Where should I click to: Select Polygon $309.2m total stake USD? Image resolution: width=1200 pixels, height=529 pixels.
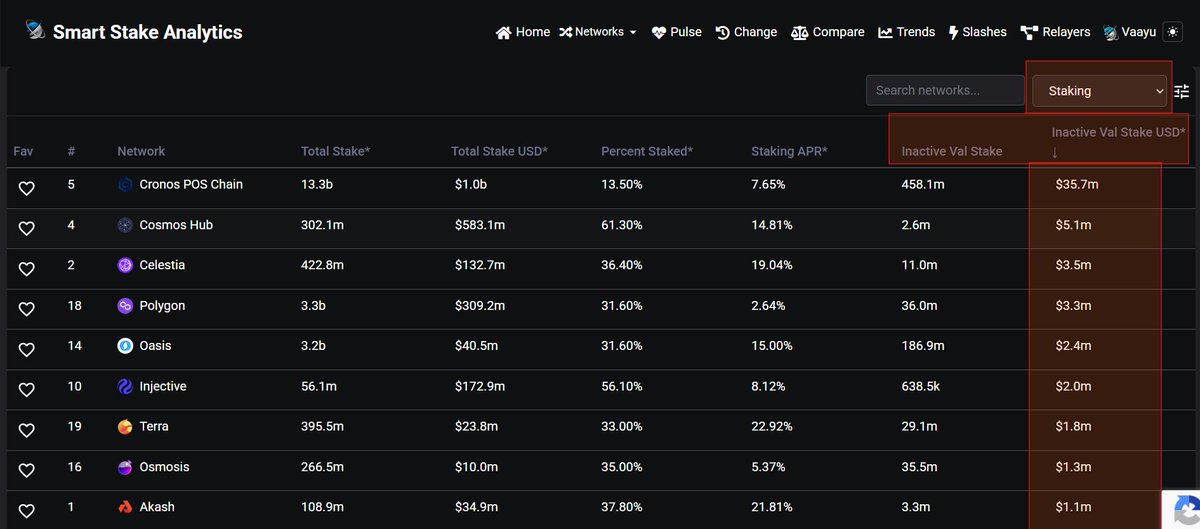click(480, 306)
